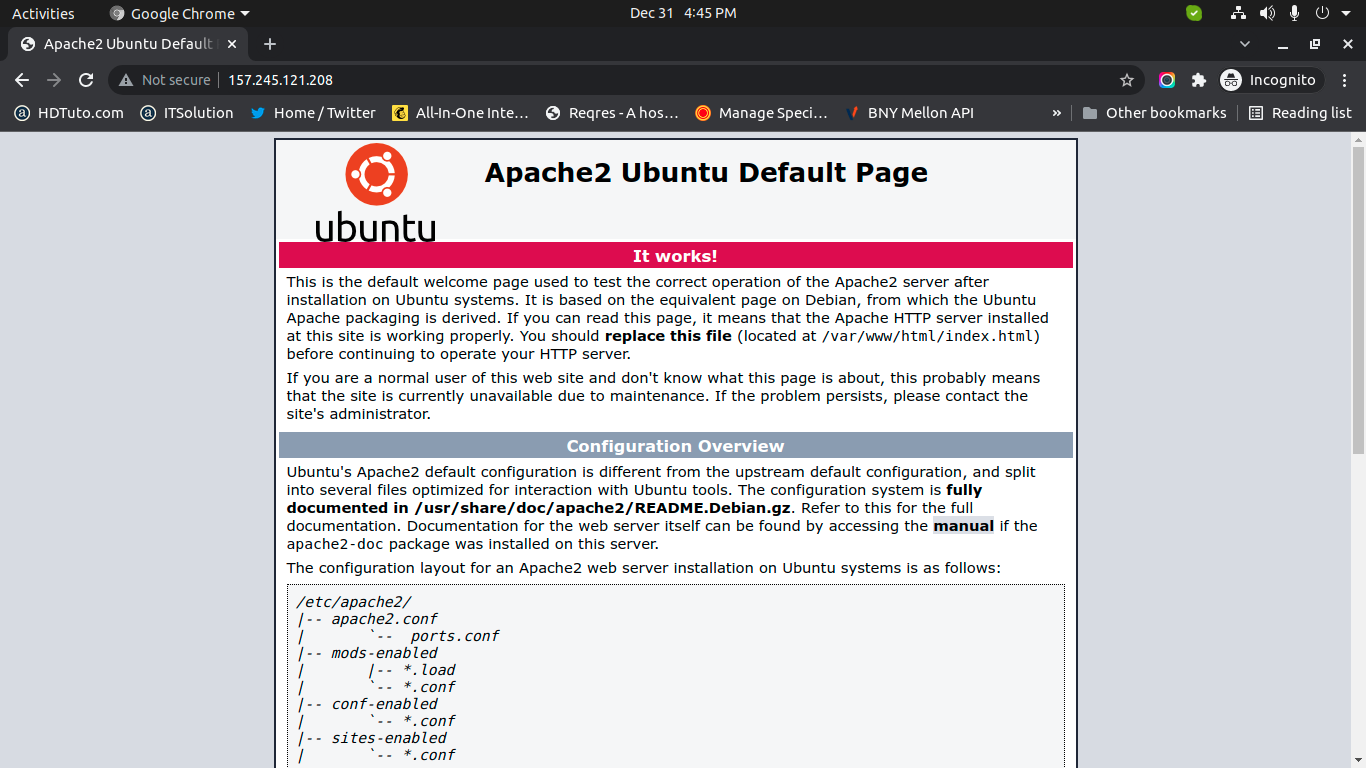Open the Incognito profile indicator
The image size is (1366, 768).
click(x=1269, y=80)
